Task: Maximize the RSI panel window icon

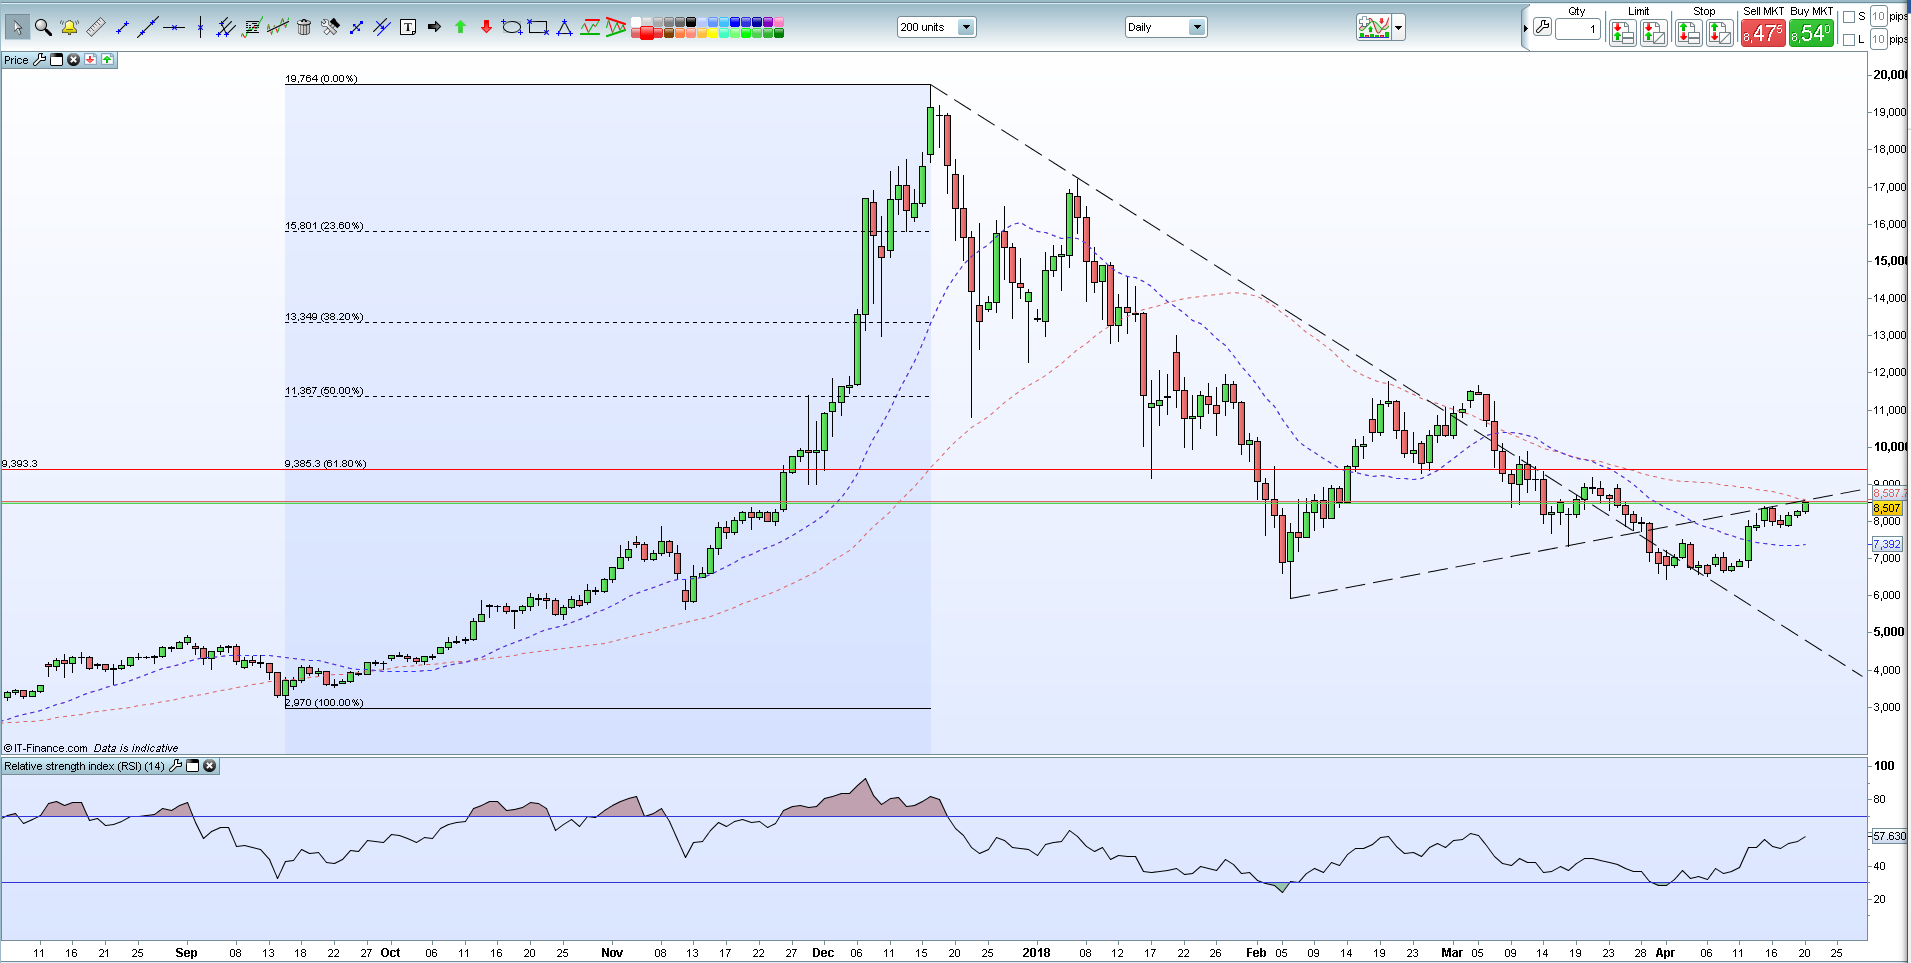Action: coord(193,766)
